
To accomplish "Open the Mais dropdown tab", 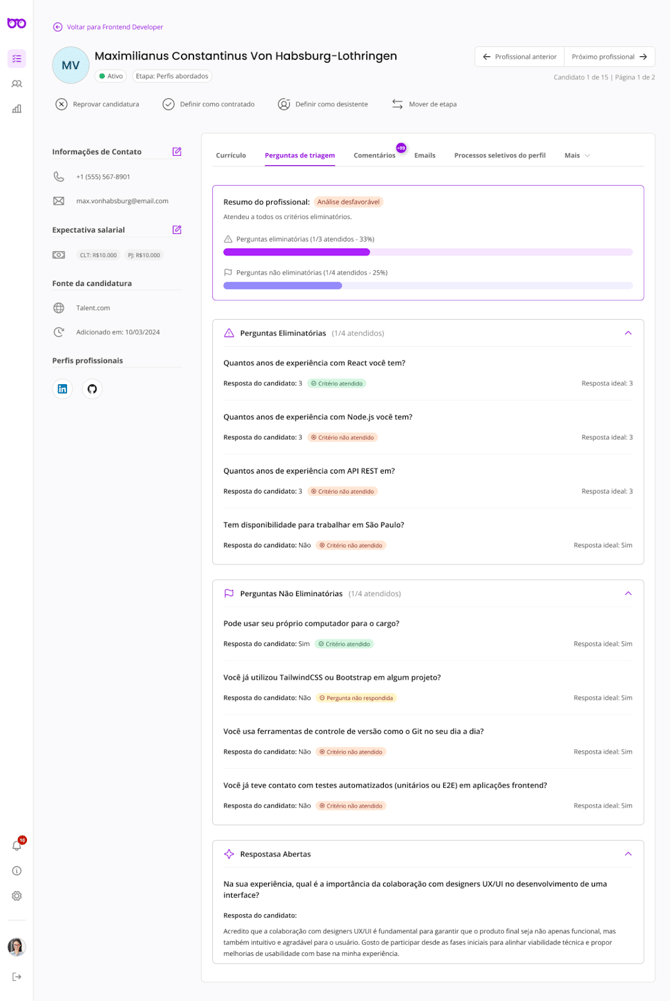I will point(577,156).
